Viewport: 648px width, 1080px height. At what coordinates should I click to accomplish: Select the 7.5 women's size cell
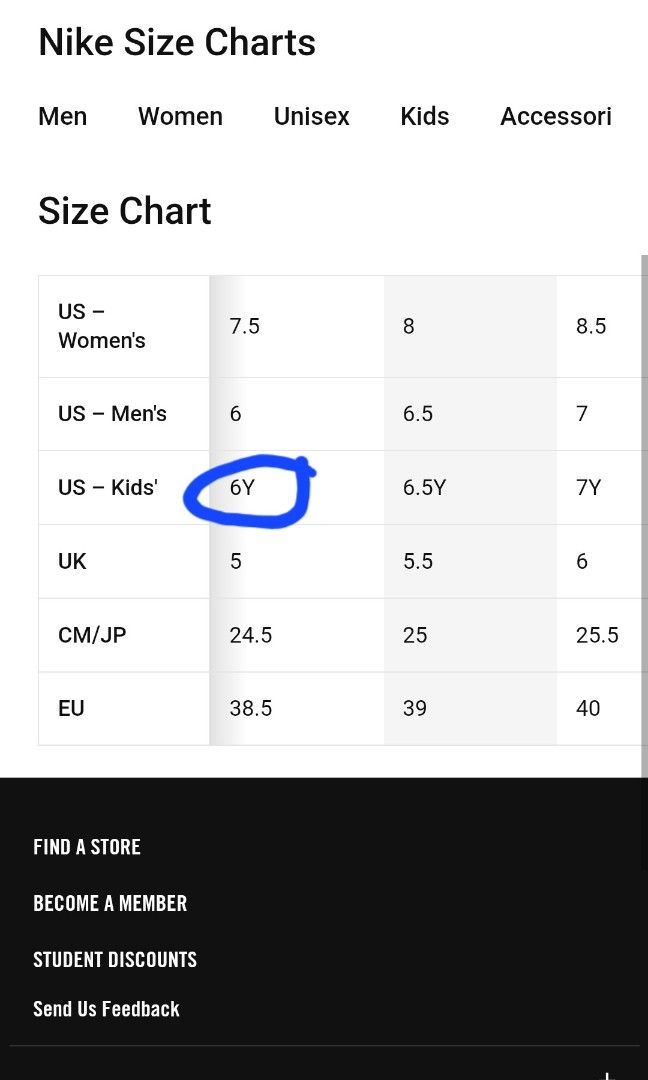296,326
